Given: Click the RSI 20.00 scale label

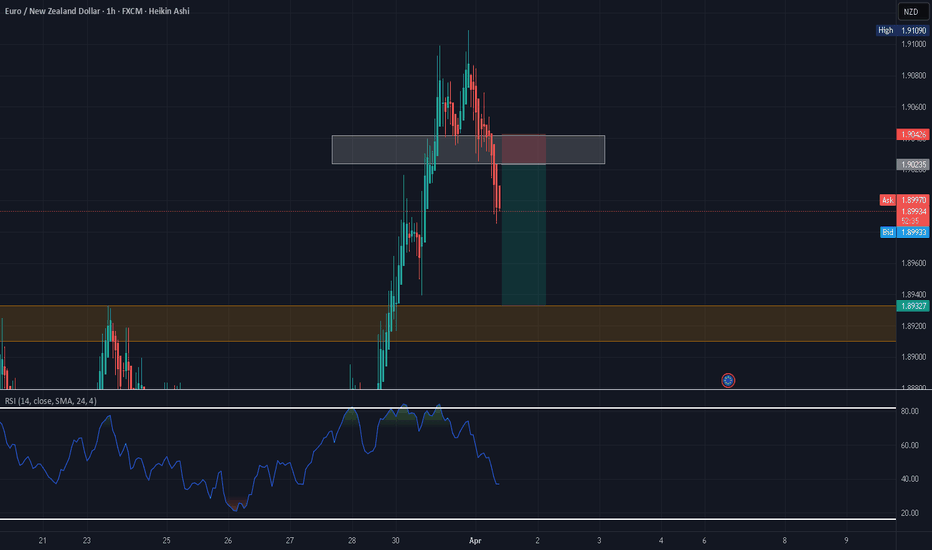Looking at the screenshot, I should [909, 513].
